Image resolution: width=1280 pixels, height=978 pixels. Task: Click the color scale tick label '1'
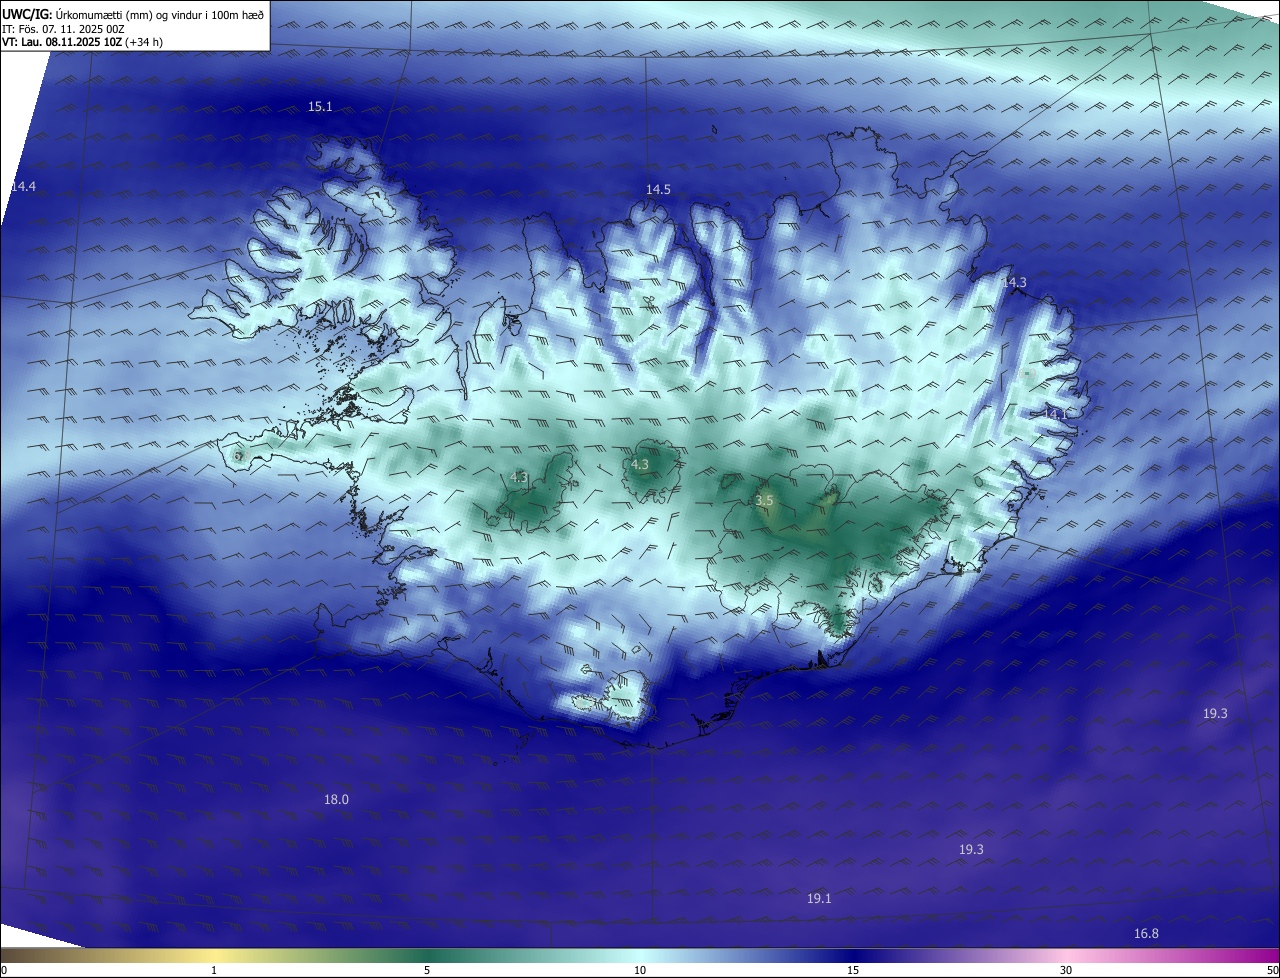point(214,970)
